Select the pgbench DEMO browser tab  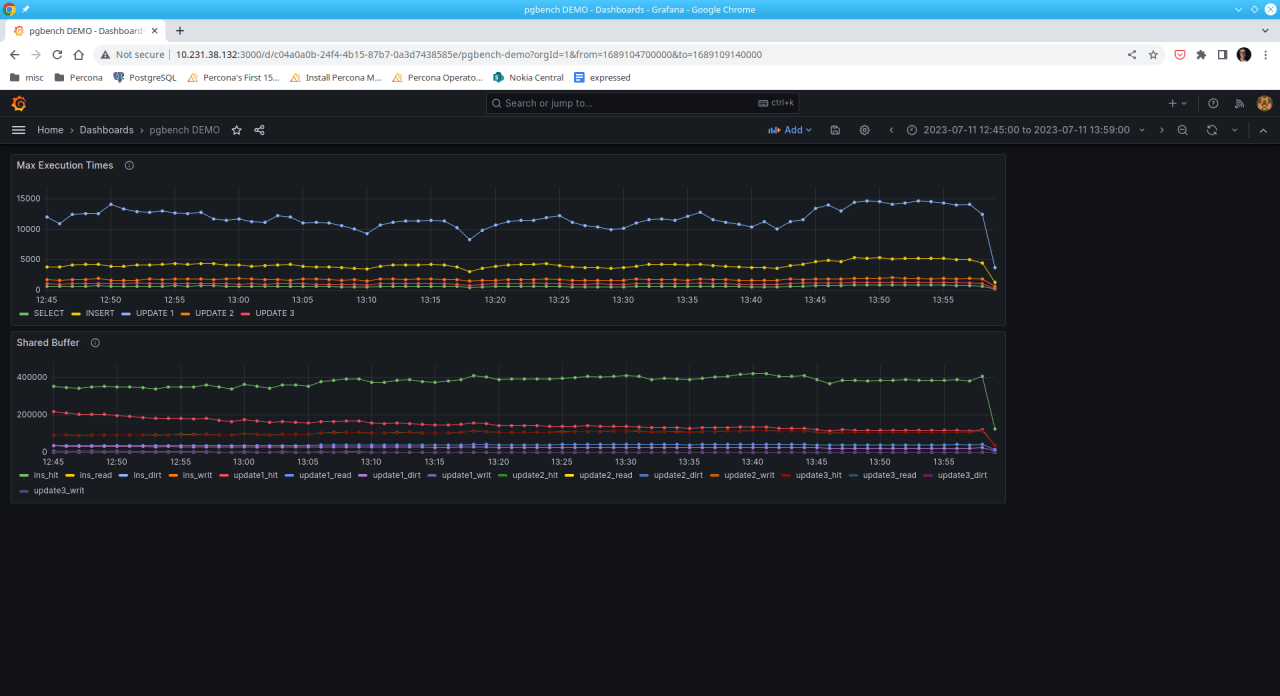click(85, 30)
